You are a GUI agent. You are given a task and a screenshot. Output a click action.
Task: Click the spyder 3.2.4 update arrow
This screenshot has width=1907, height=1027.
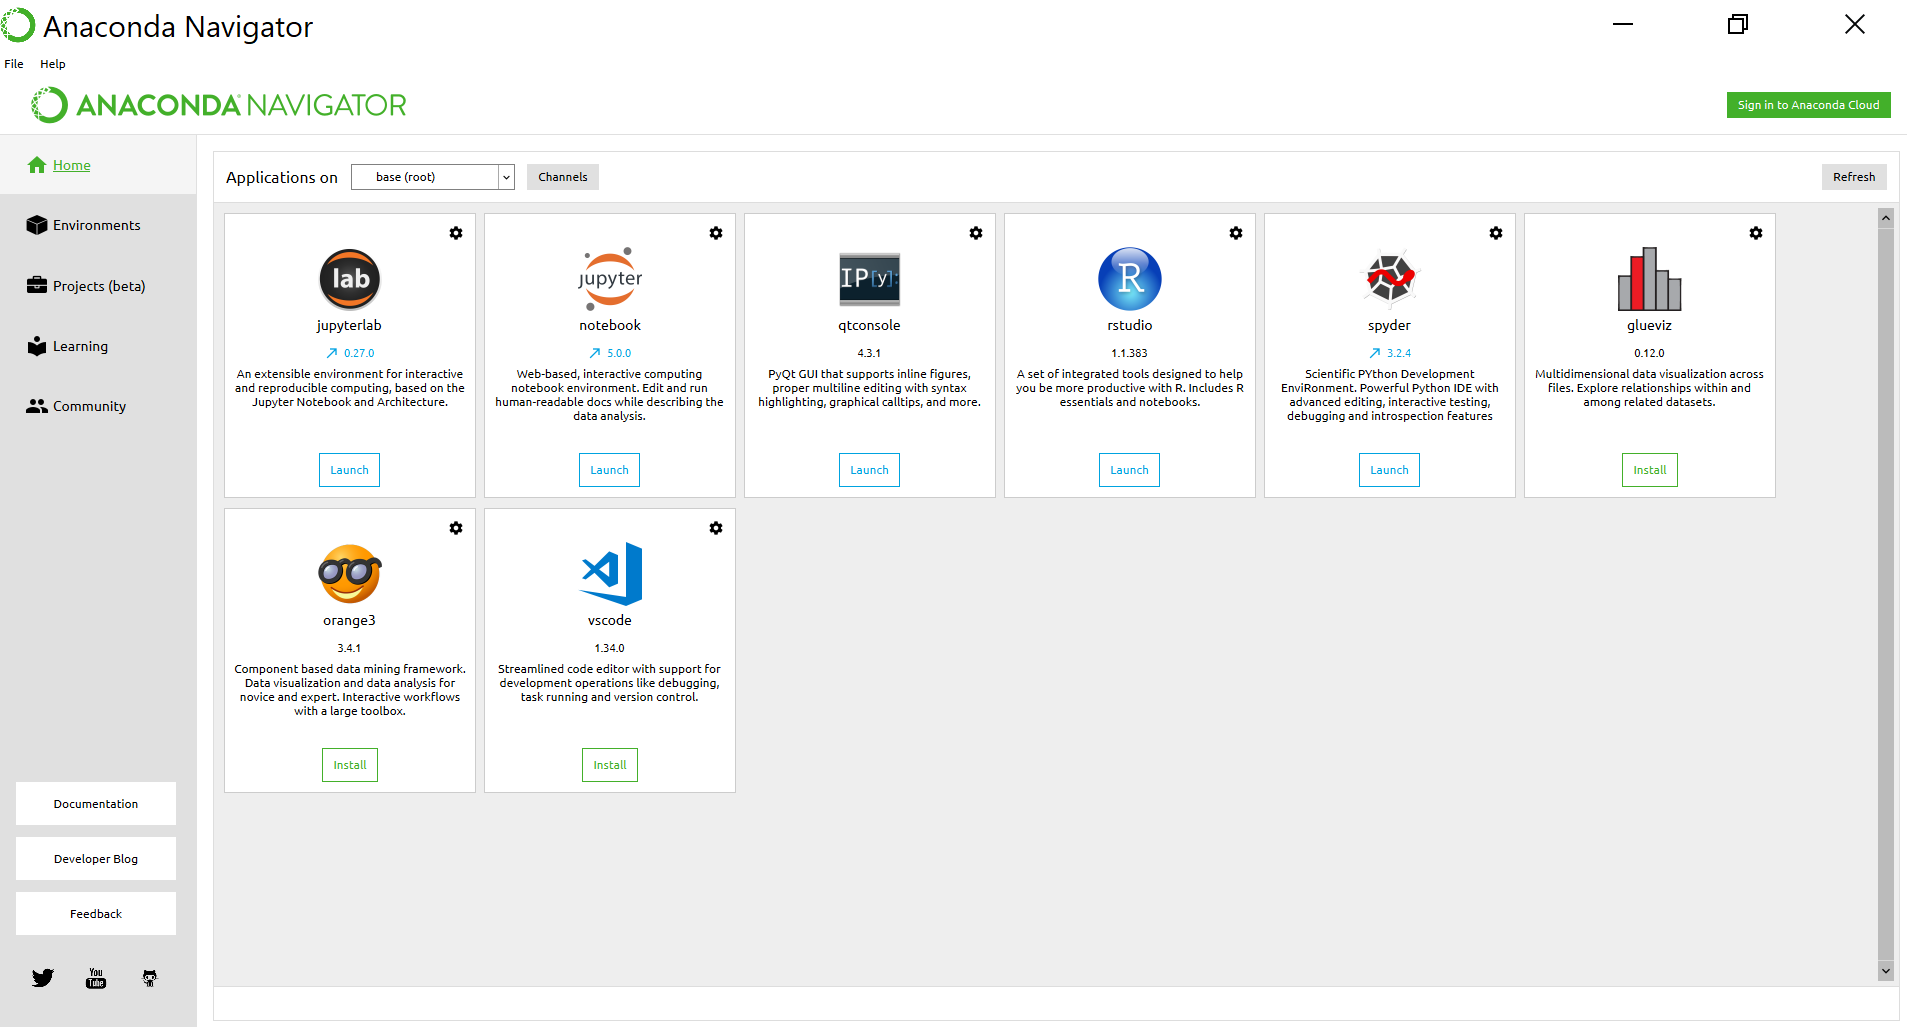1375,353
